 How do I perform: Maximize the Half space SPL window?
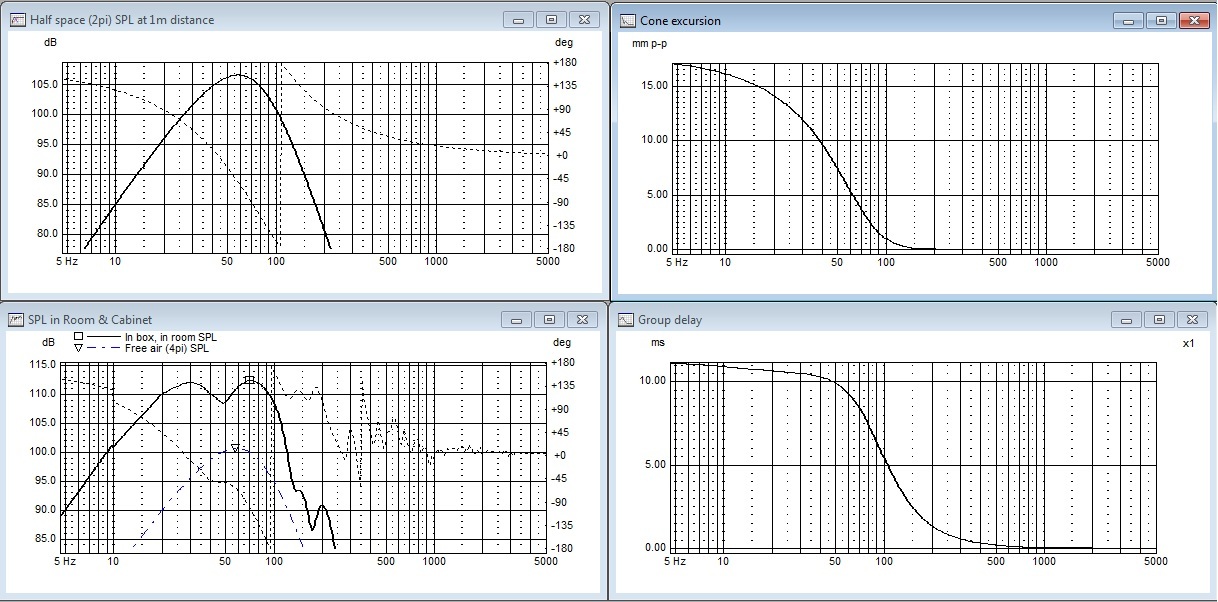click(x=551, y=19)
